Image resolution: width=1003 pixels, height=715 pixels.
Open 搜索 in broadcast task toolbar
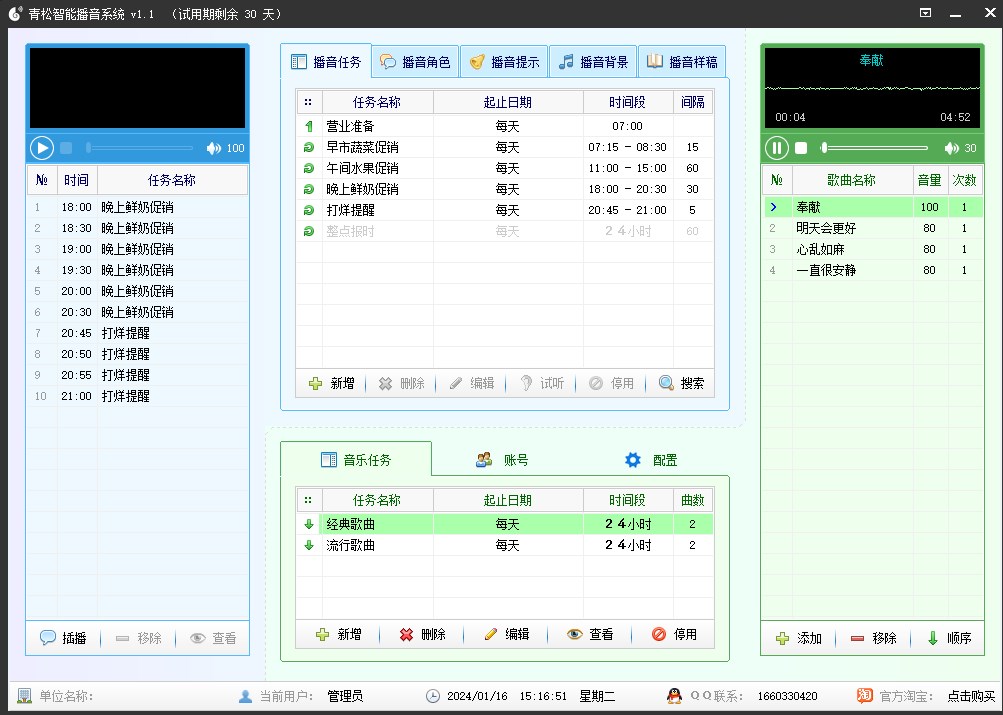tap(681, 383)
